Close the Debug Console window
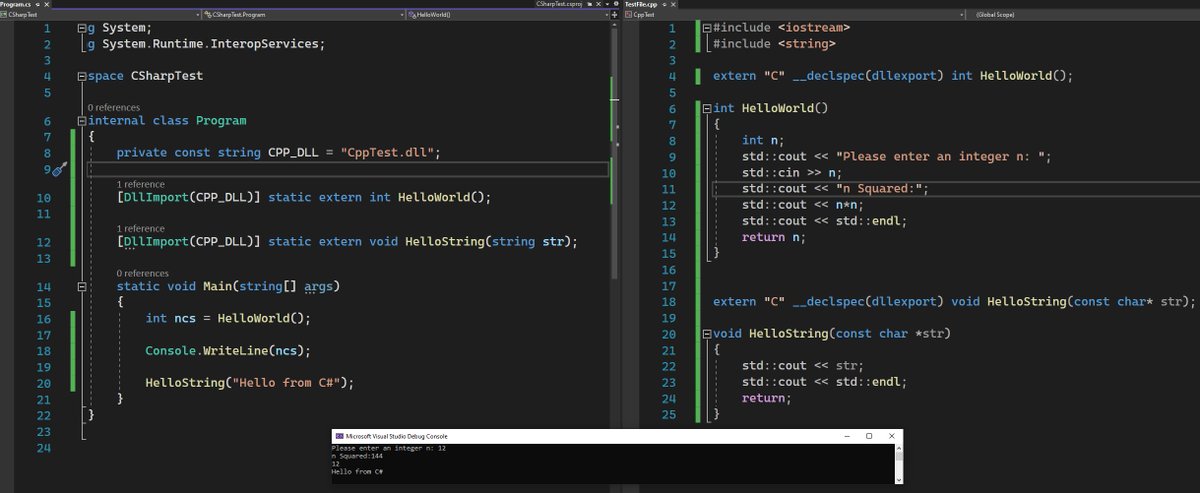The image size is (1200, 493). click(x=890, y=436)
